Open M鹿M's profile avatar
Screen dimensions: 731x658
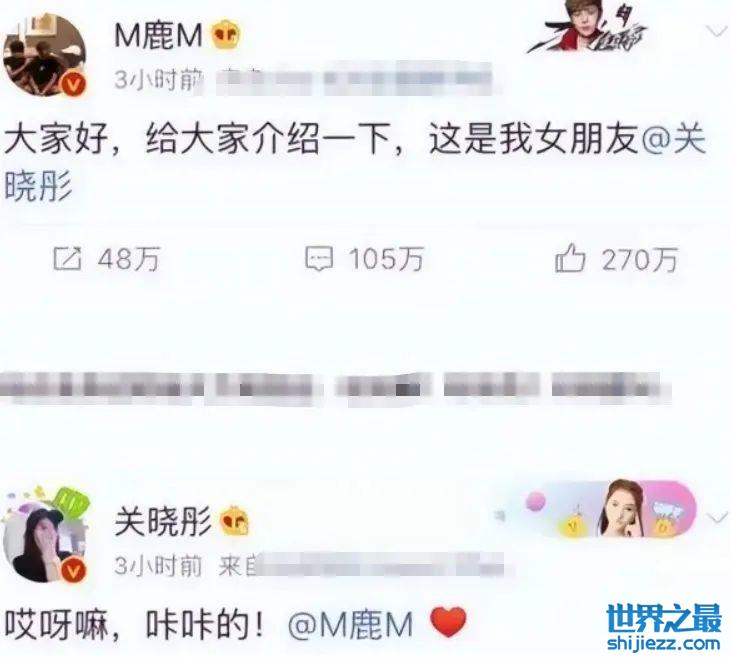coord(45,55)
